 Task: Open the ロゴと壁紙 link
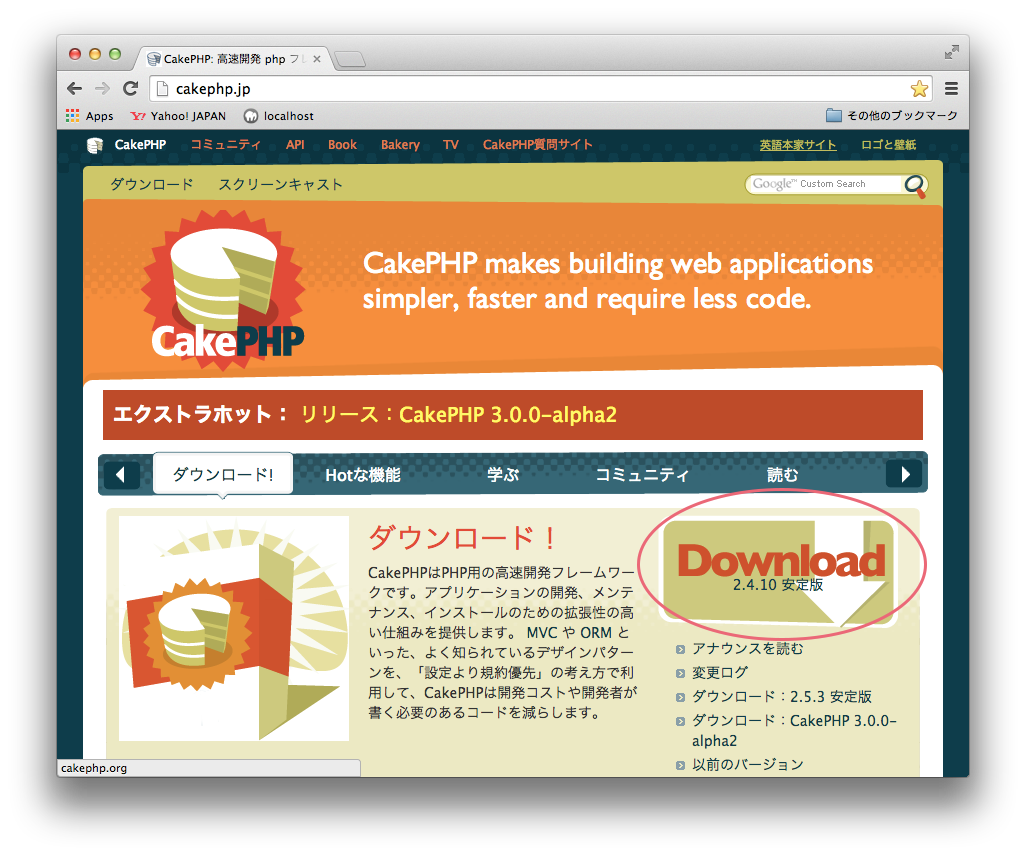click(888, 145)
